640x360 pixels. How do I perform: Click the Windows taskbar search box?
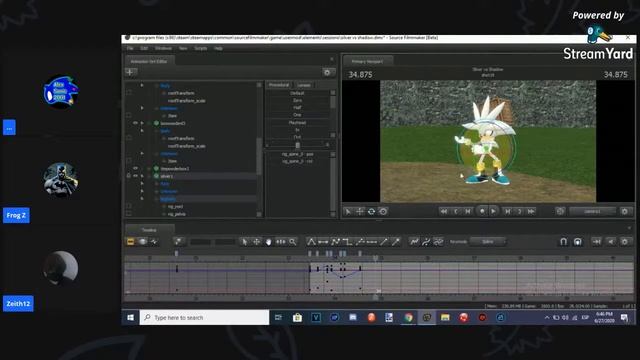point(204,318)
